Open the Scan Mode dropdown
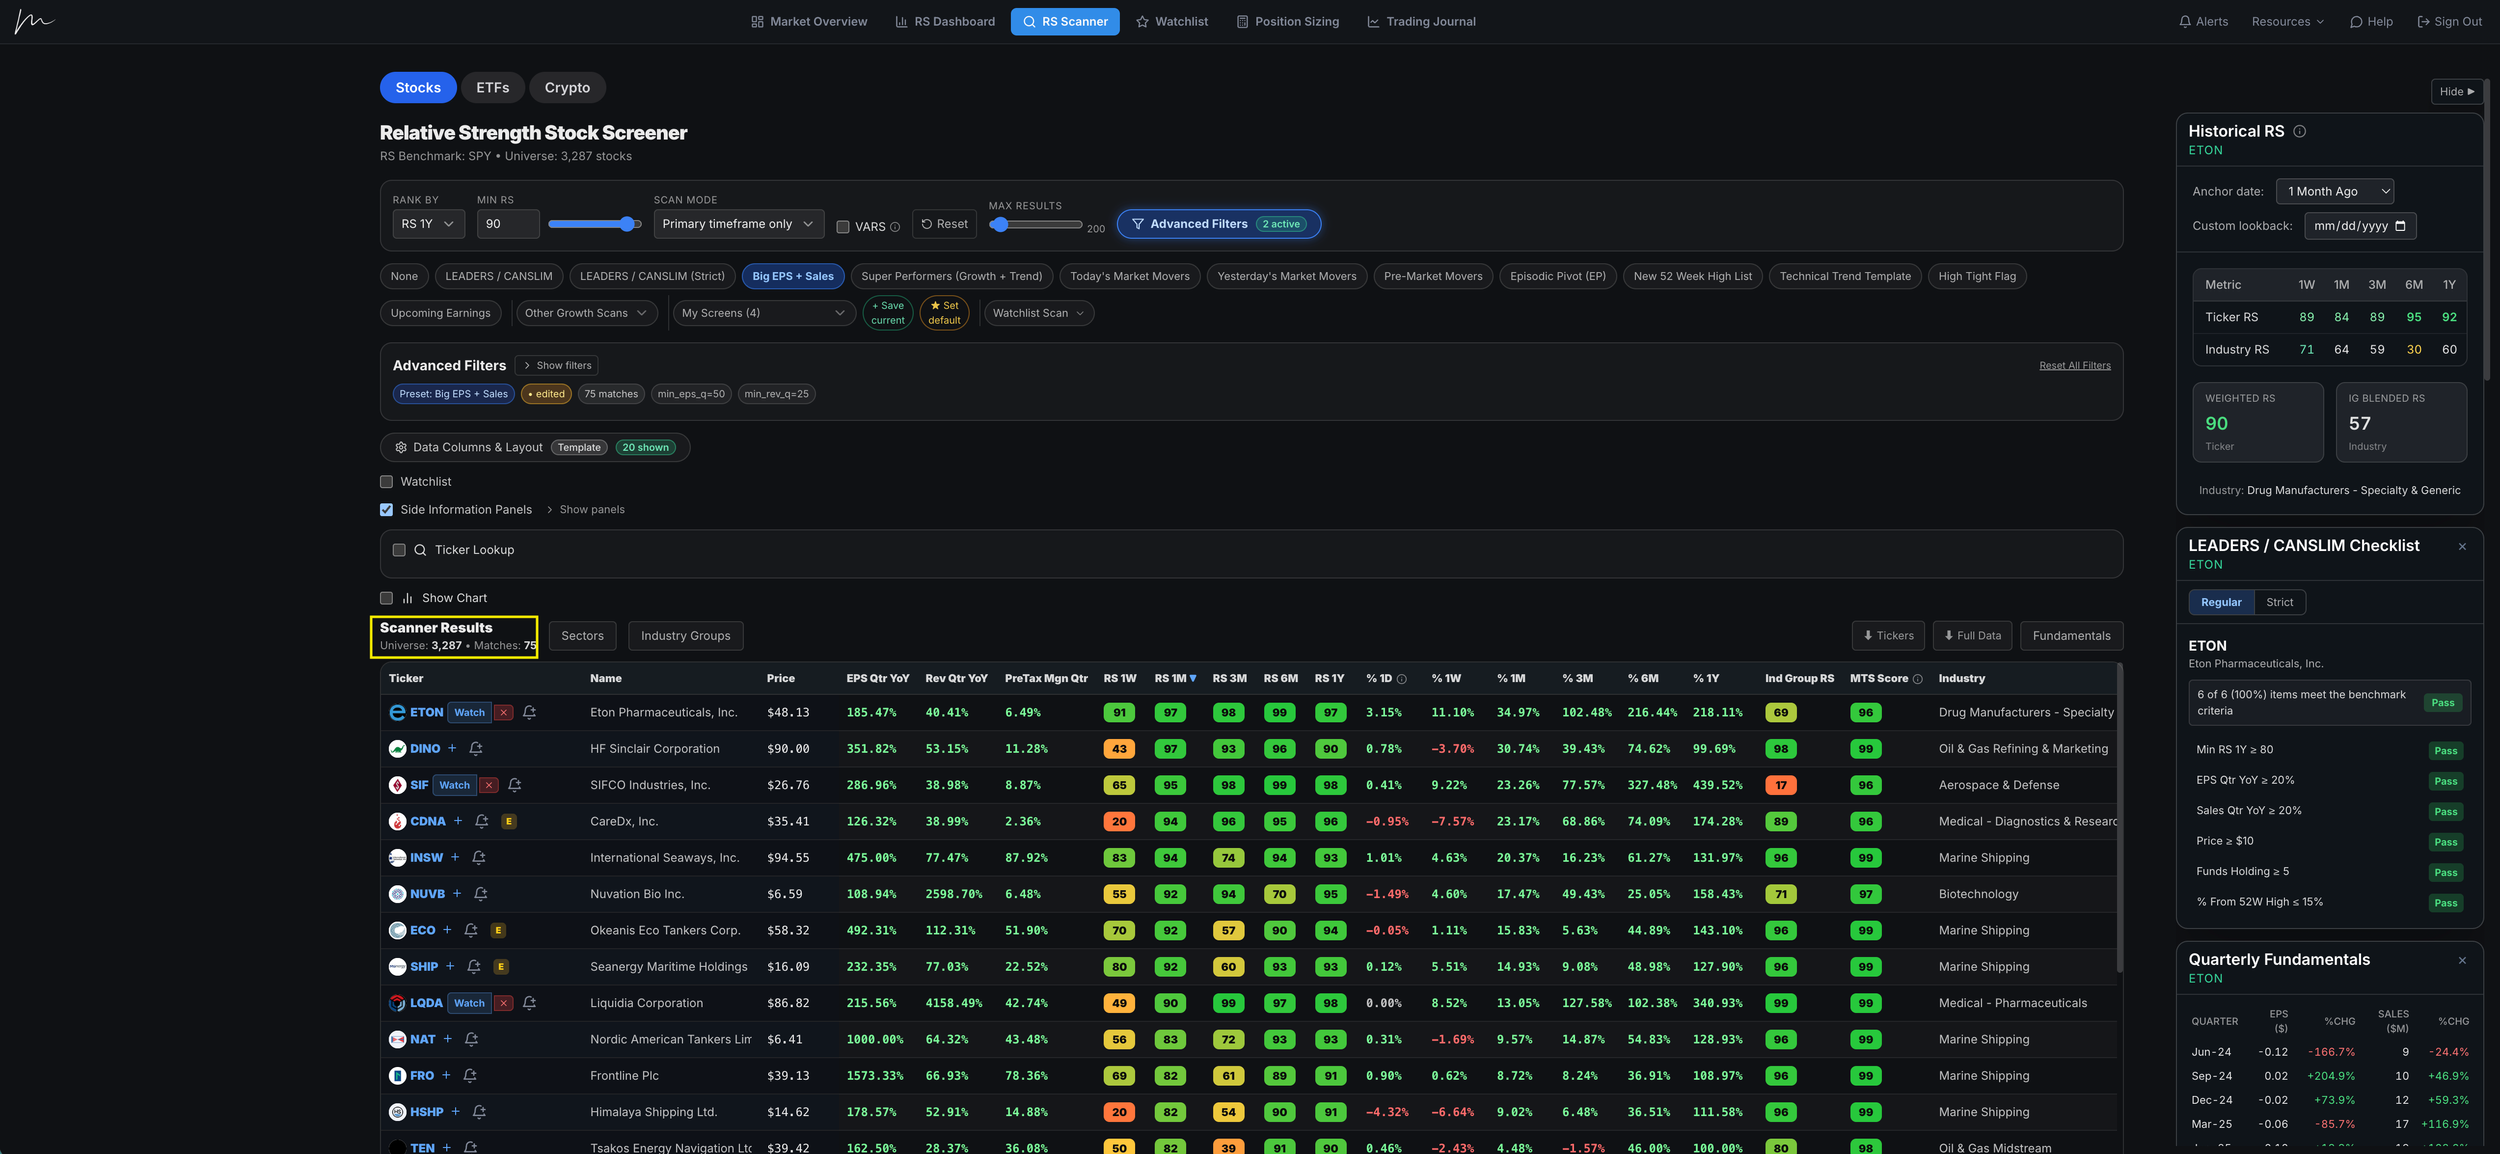The width and height of the screenshot is (2500, 1154). [x=739, y=224]
